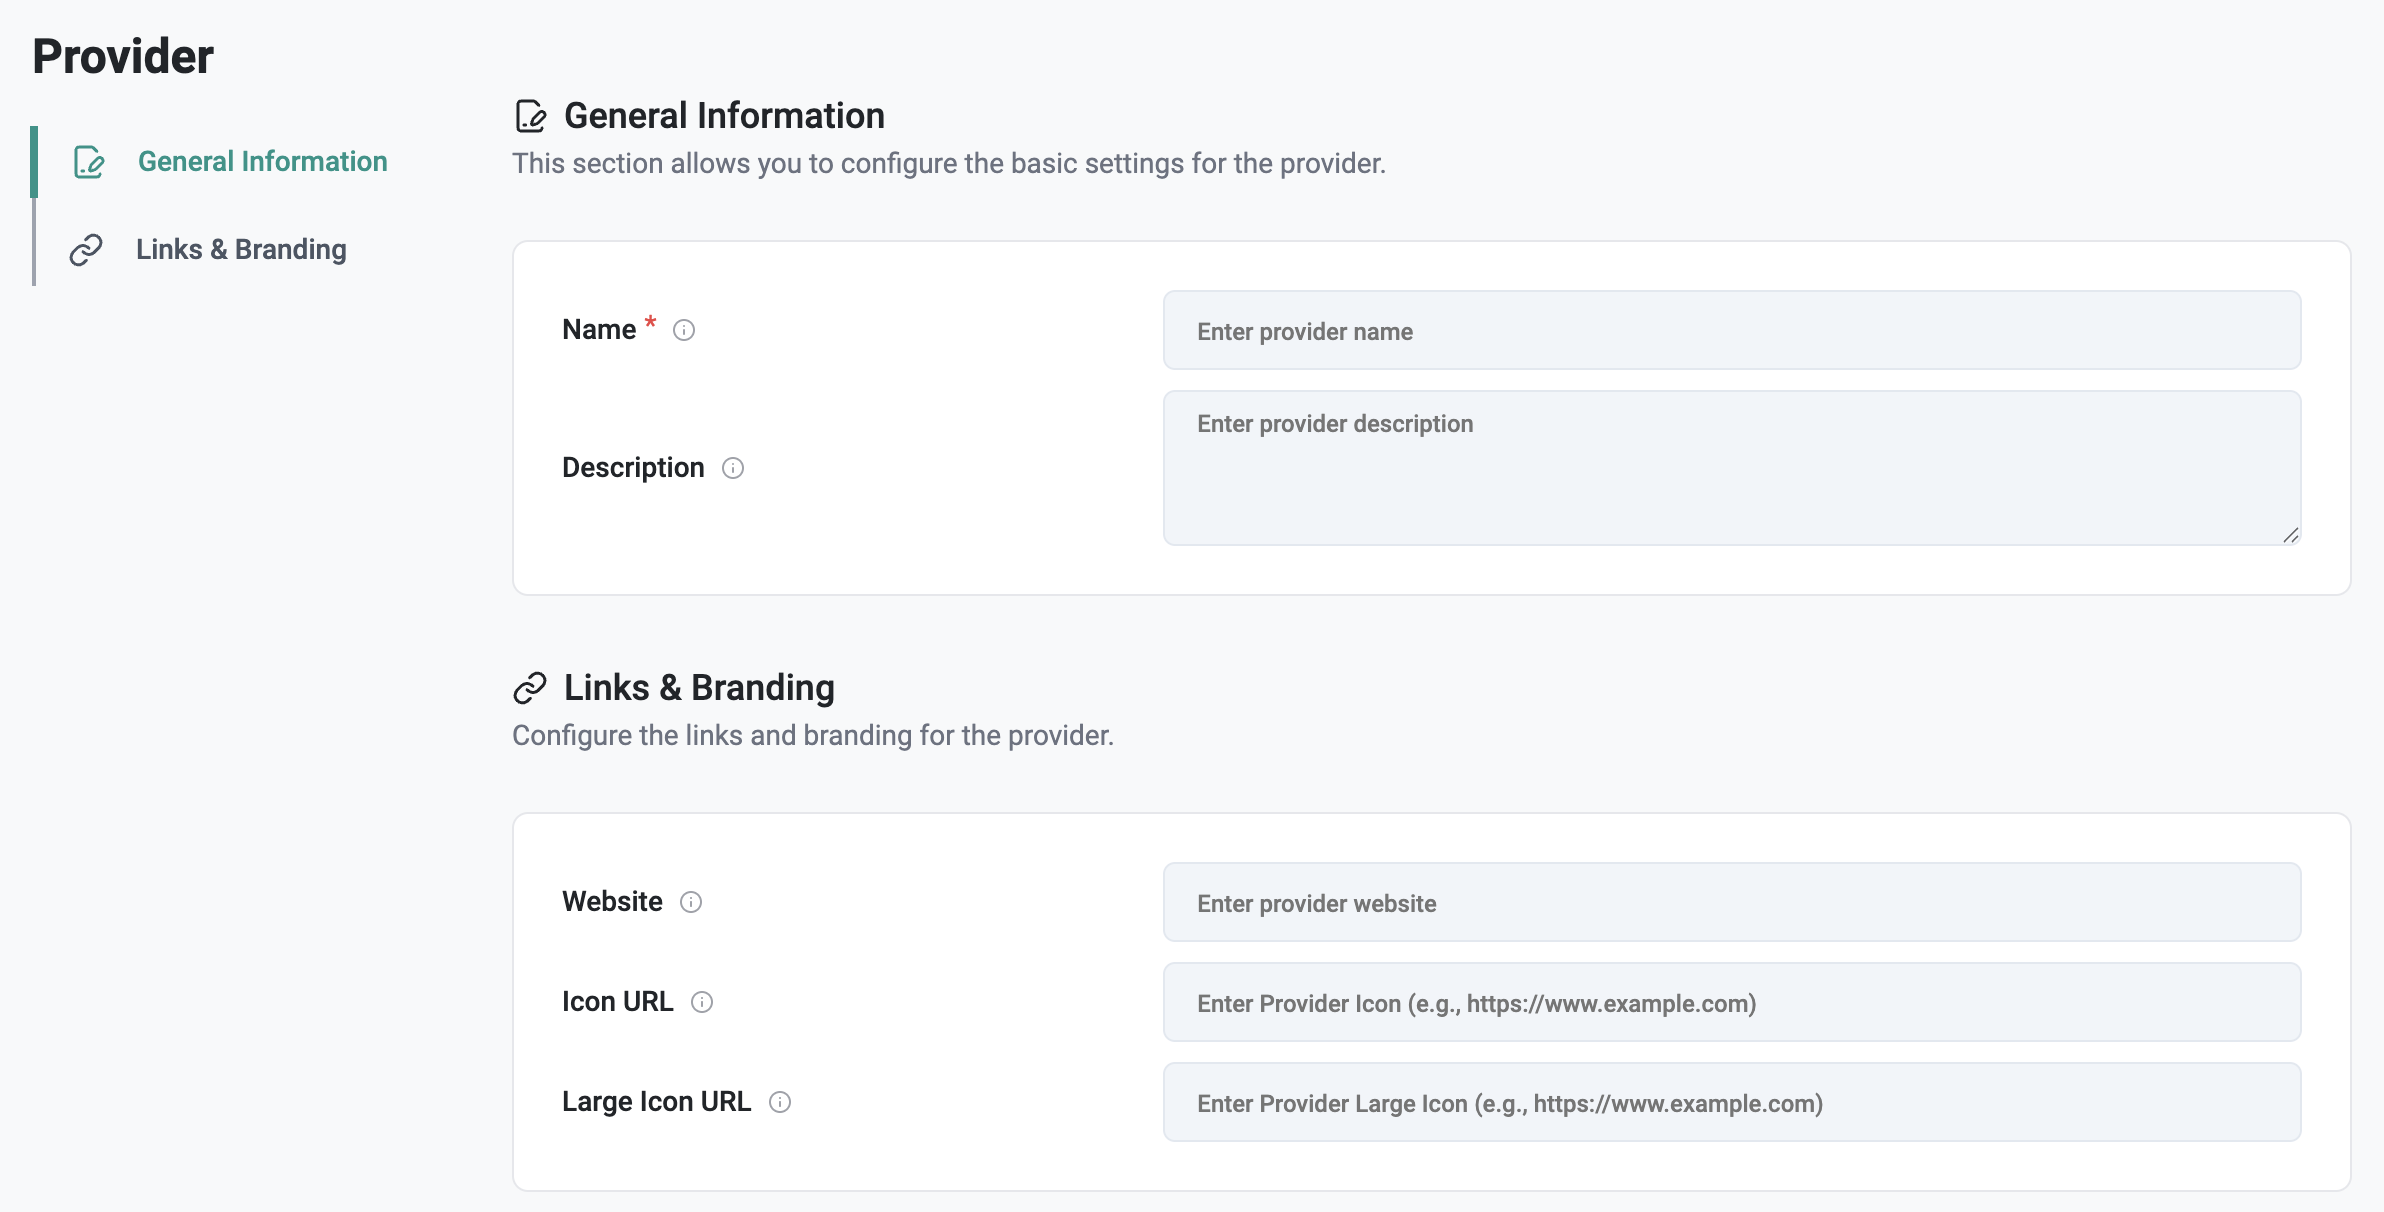
Task: Click into the provider description textarea
Action: click(x=1731, y=468)
